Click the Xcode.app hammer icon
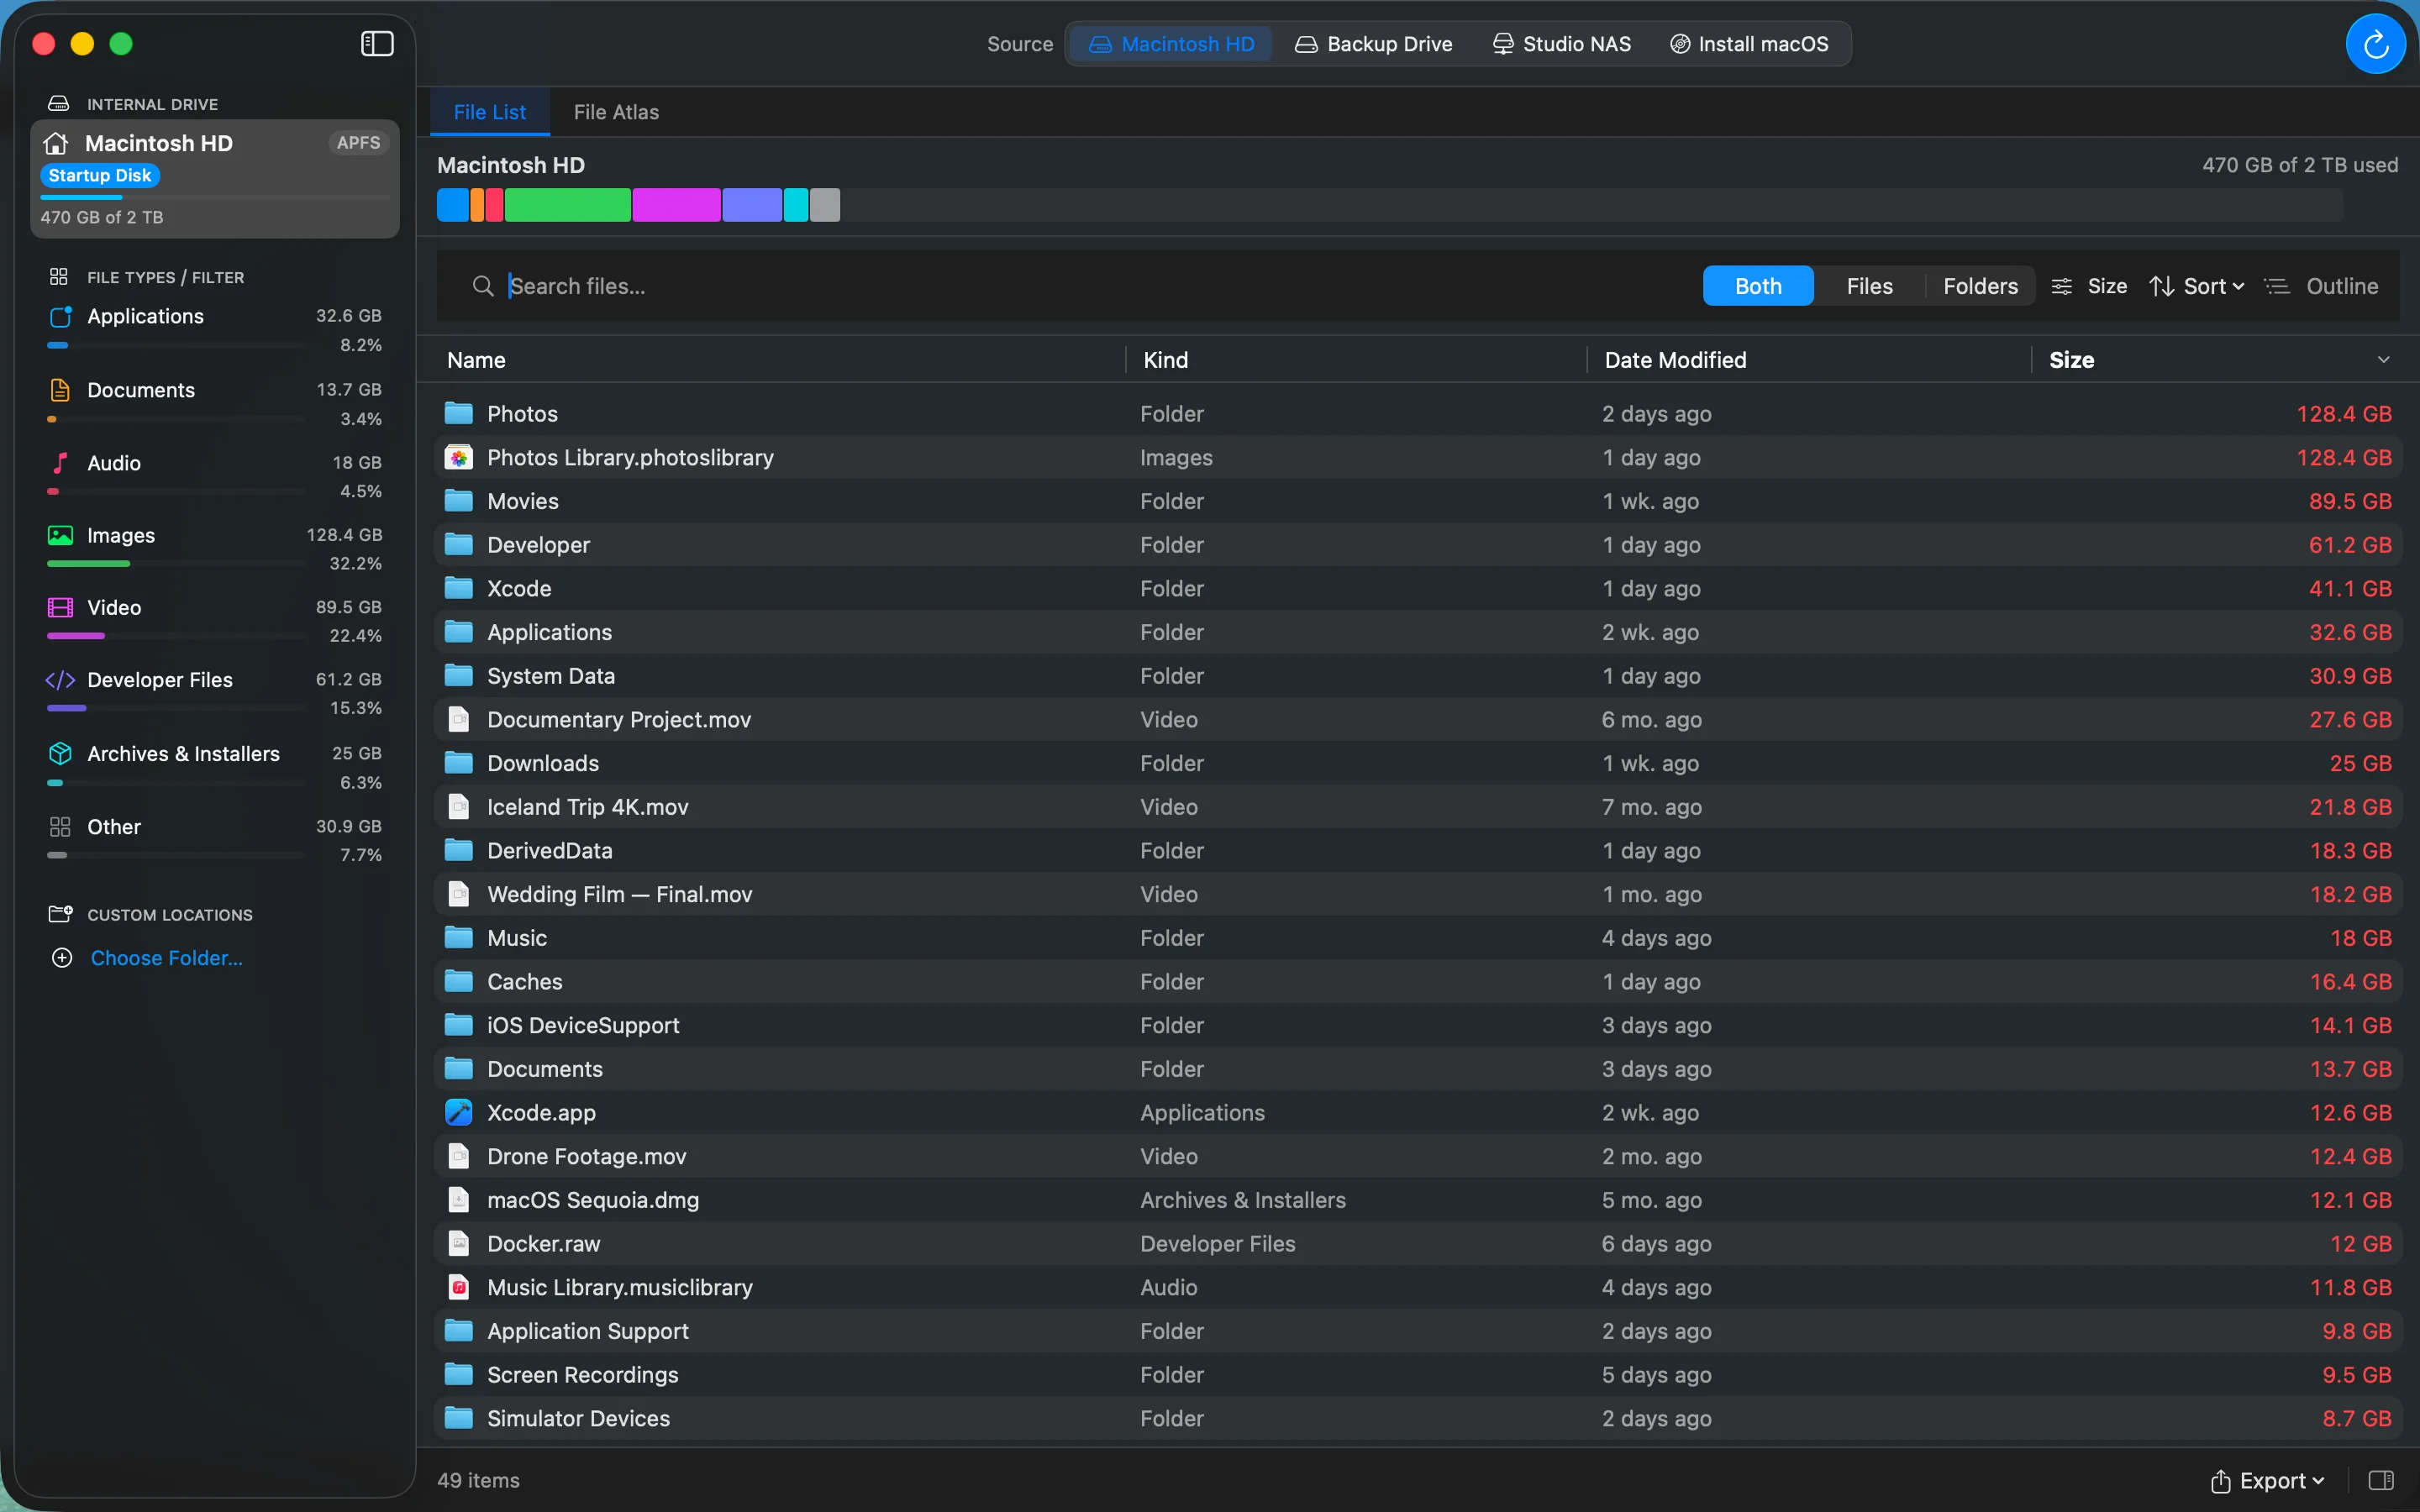The height and width of the screenshot is (1512, 2420). coord(459,1112)
